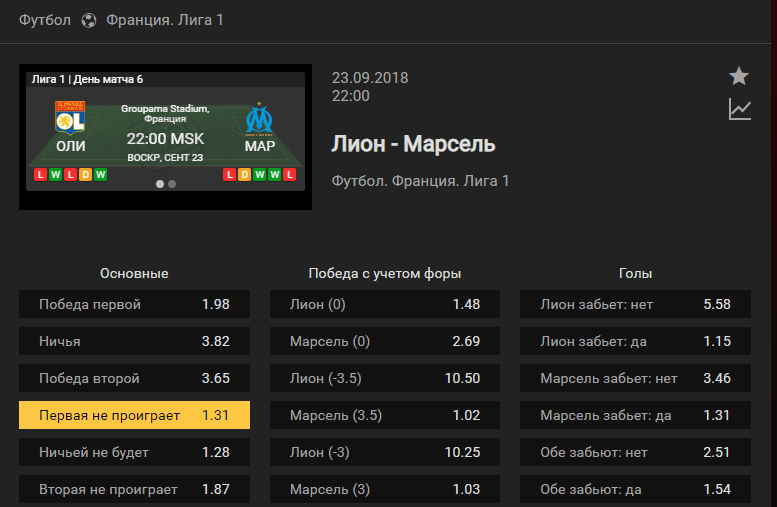Open Франция. Лига 1 breadcrumb link
The height and width of the screenshot is (507, 777).
coord(165,20)
